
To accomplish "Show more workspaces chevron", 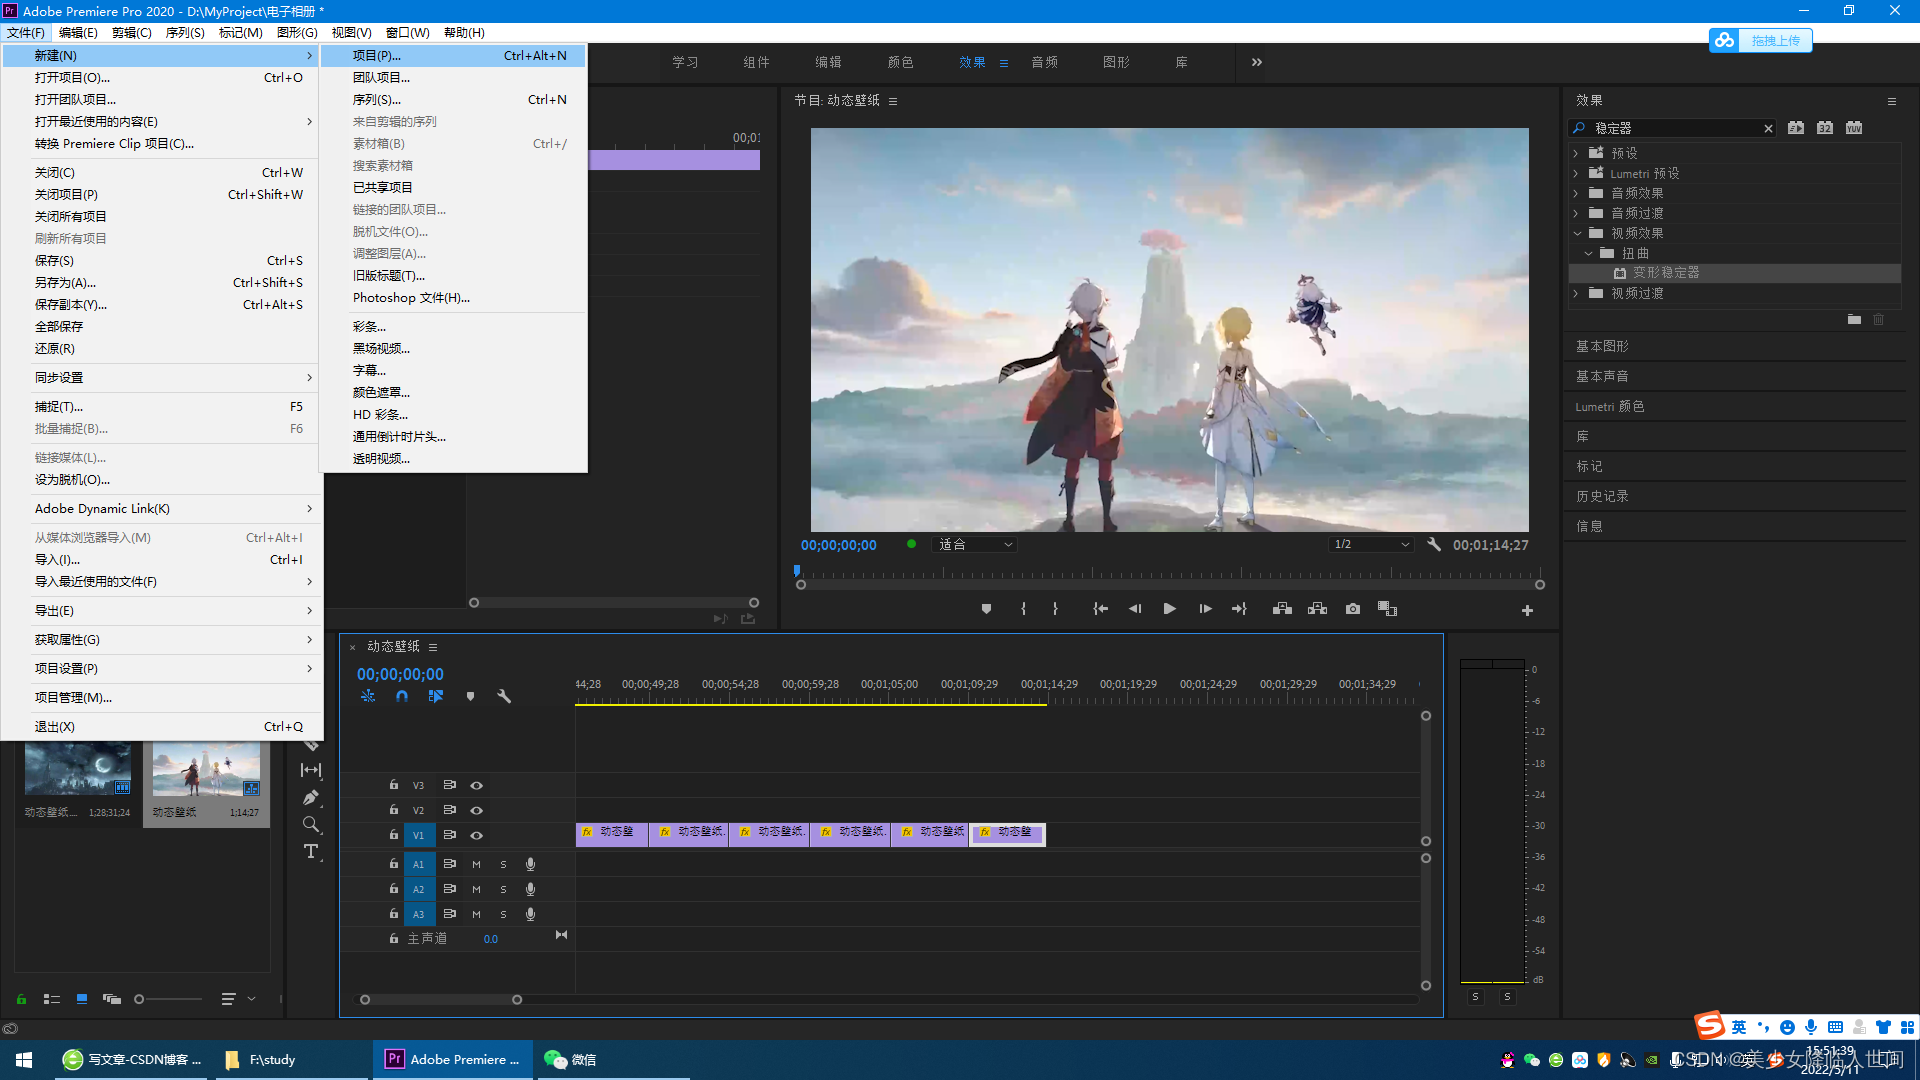I will [1257, 62].
